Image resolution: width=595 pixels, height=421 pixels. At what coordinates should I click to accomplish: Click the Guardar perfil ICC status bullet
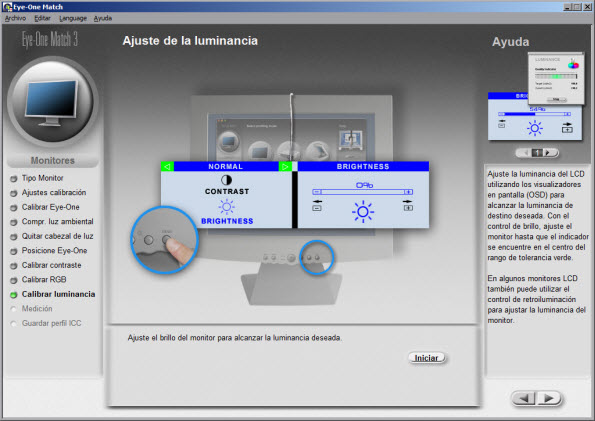(x=14, y=323)
